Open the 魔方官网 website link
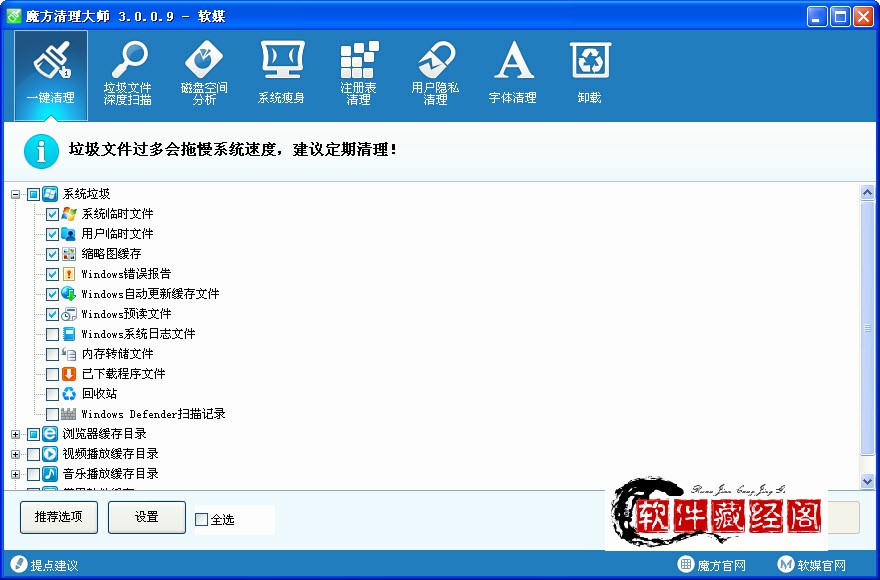The height and width of the screenshot is (580, 880). click(715, 565)
